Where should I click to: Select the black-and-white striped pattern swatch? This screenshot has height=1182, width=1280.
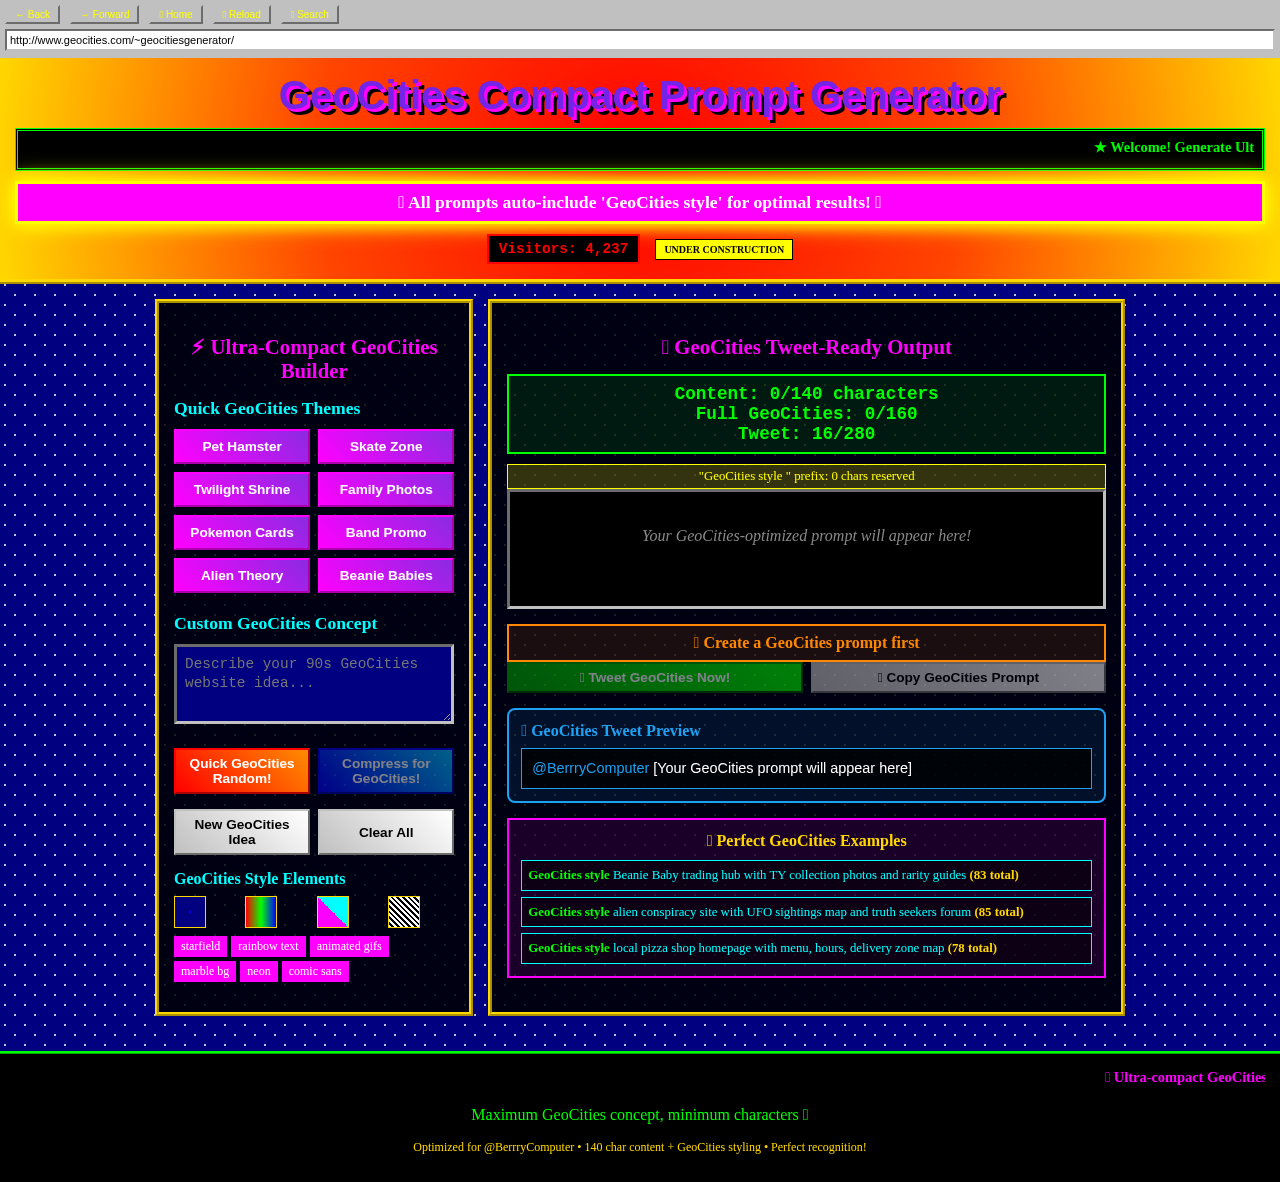pyautogui.click(x=403, y=912)
